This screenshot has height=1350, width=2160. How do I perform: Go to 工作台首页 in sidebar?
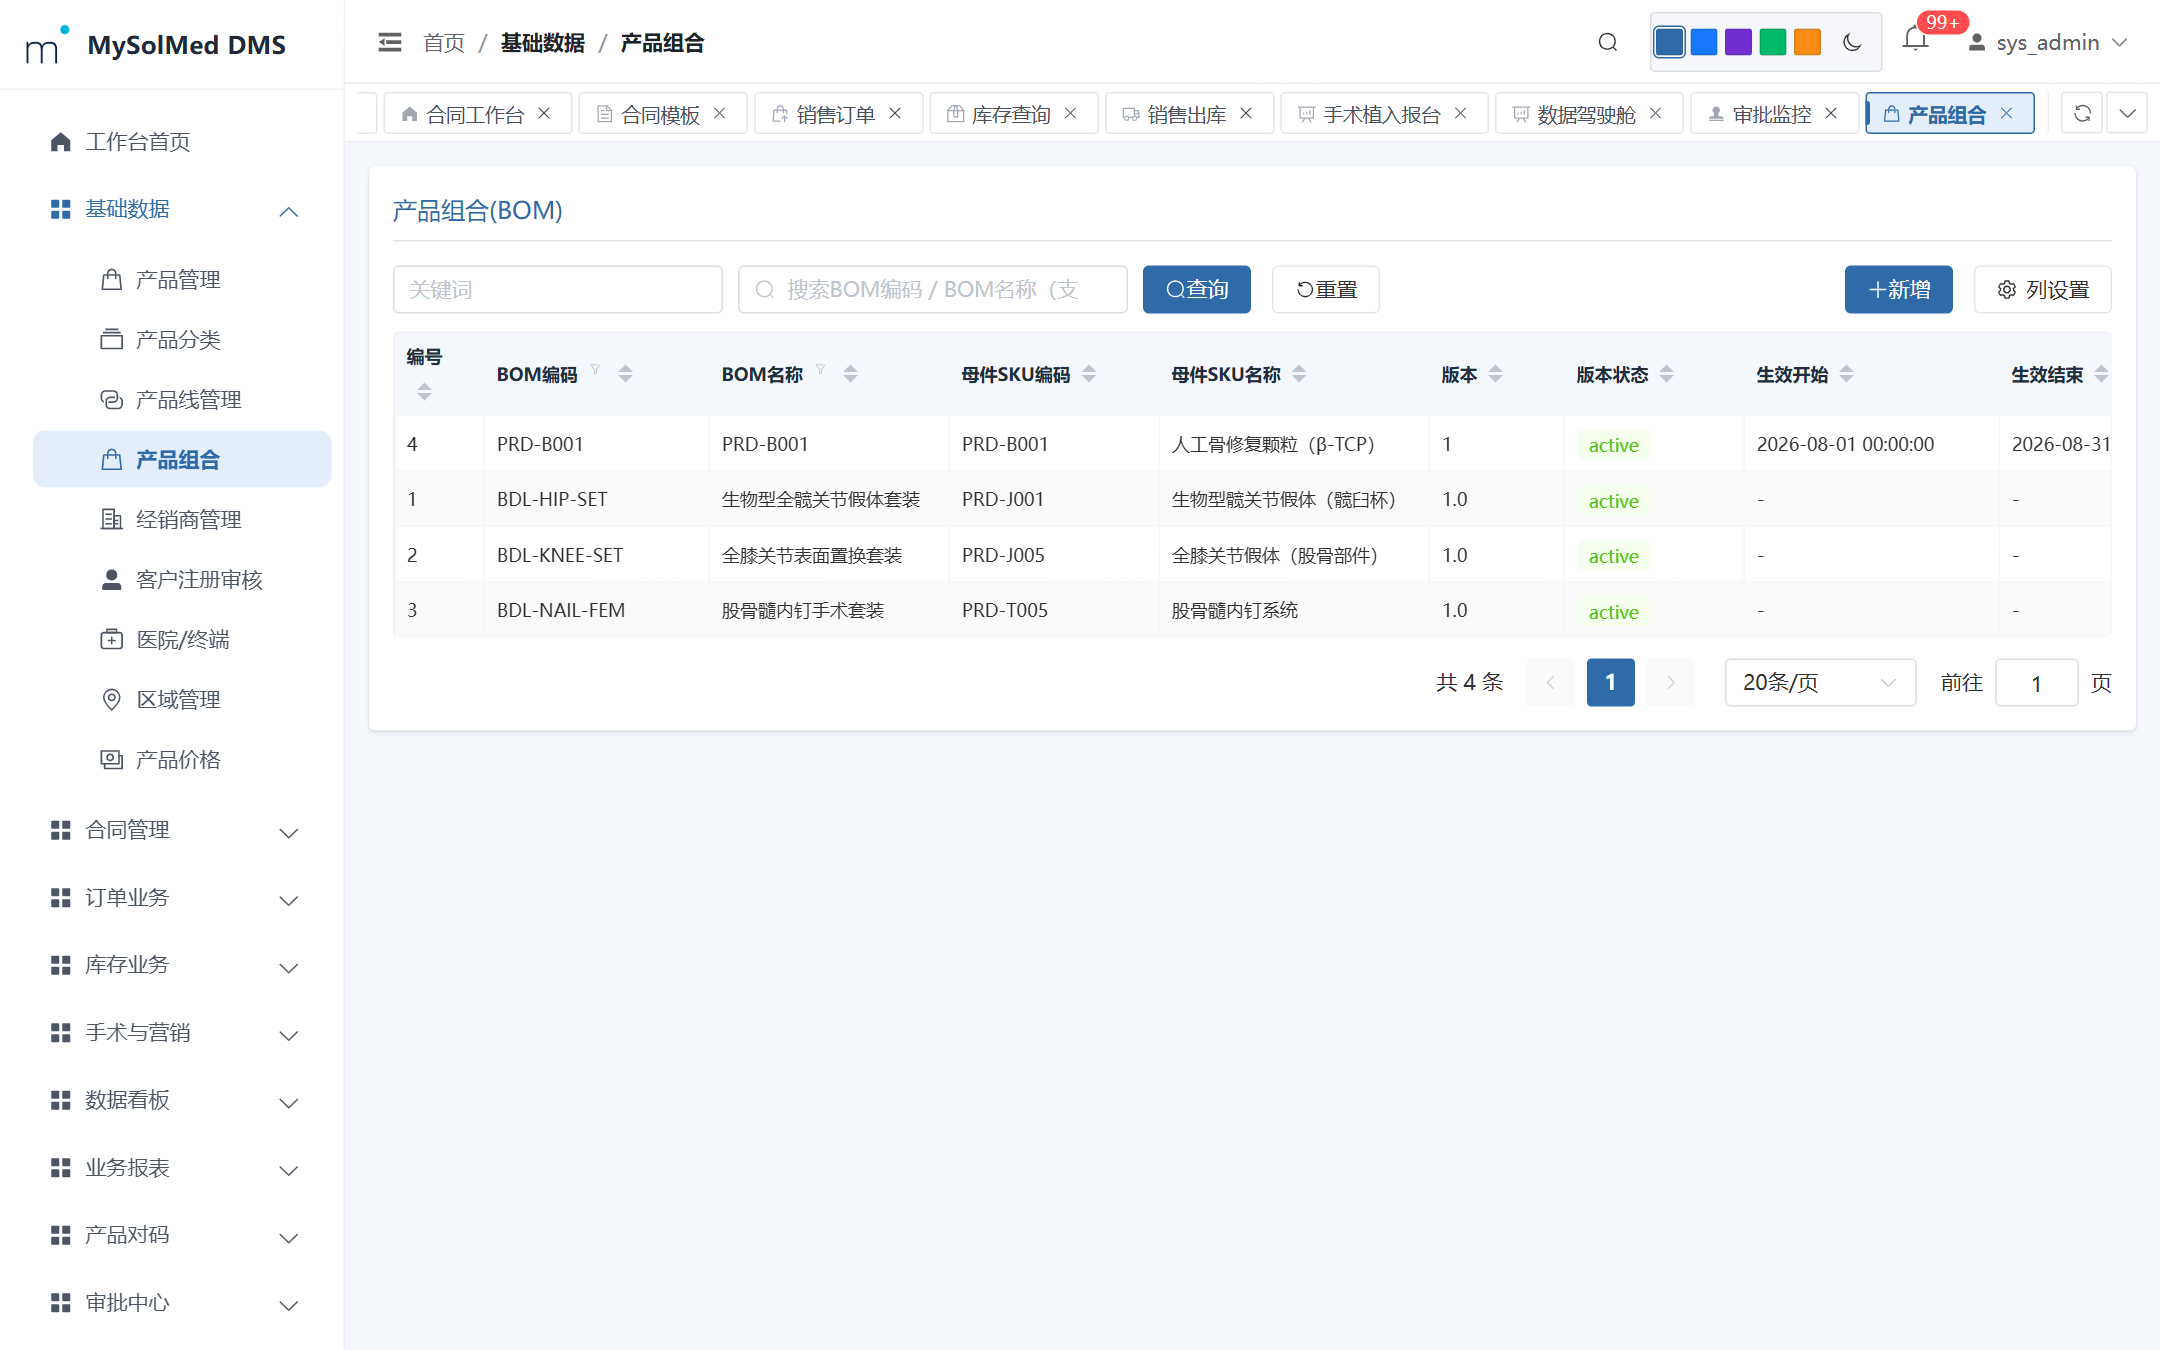click(182, 141)
